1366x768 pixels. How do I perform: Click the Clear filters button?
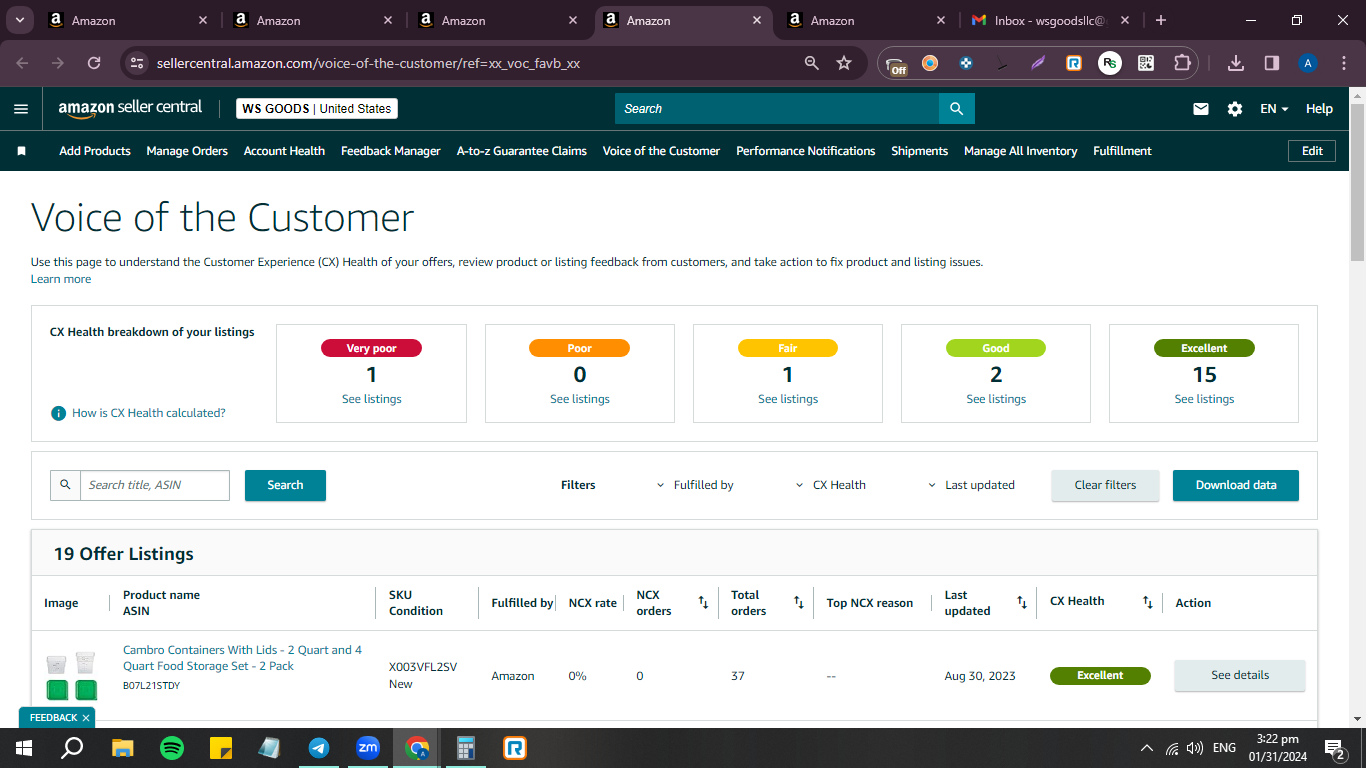(x=1105, y=485)
